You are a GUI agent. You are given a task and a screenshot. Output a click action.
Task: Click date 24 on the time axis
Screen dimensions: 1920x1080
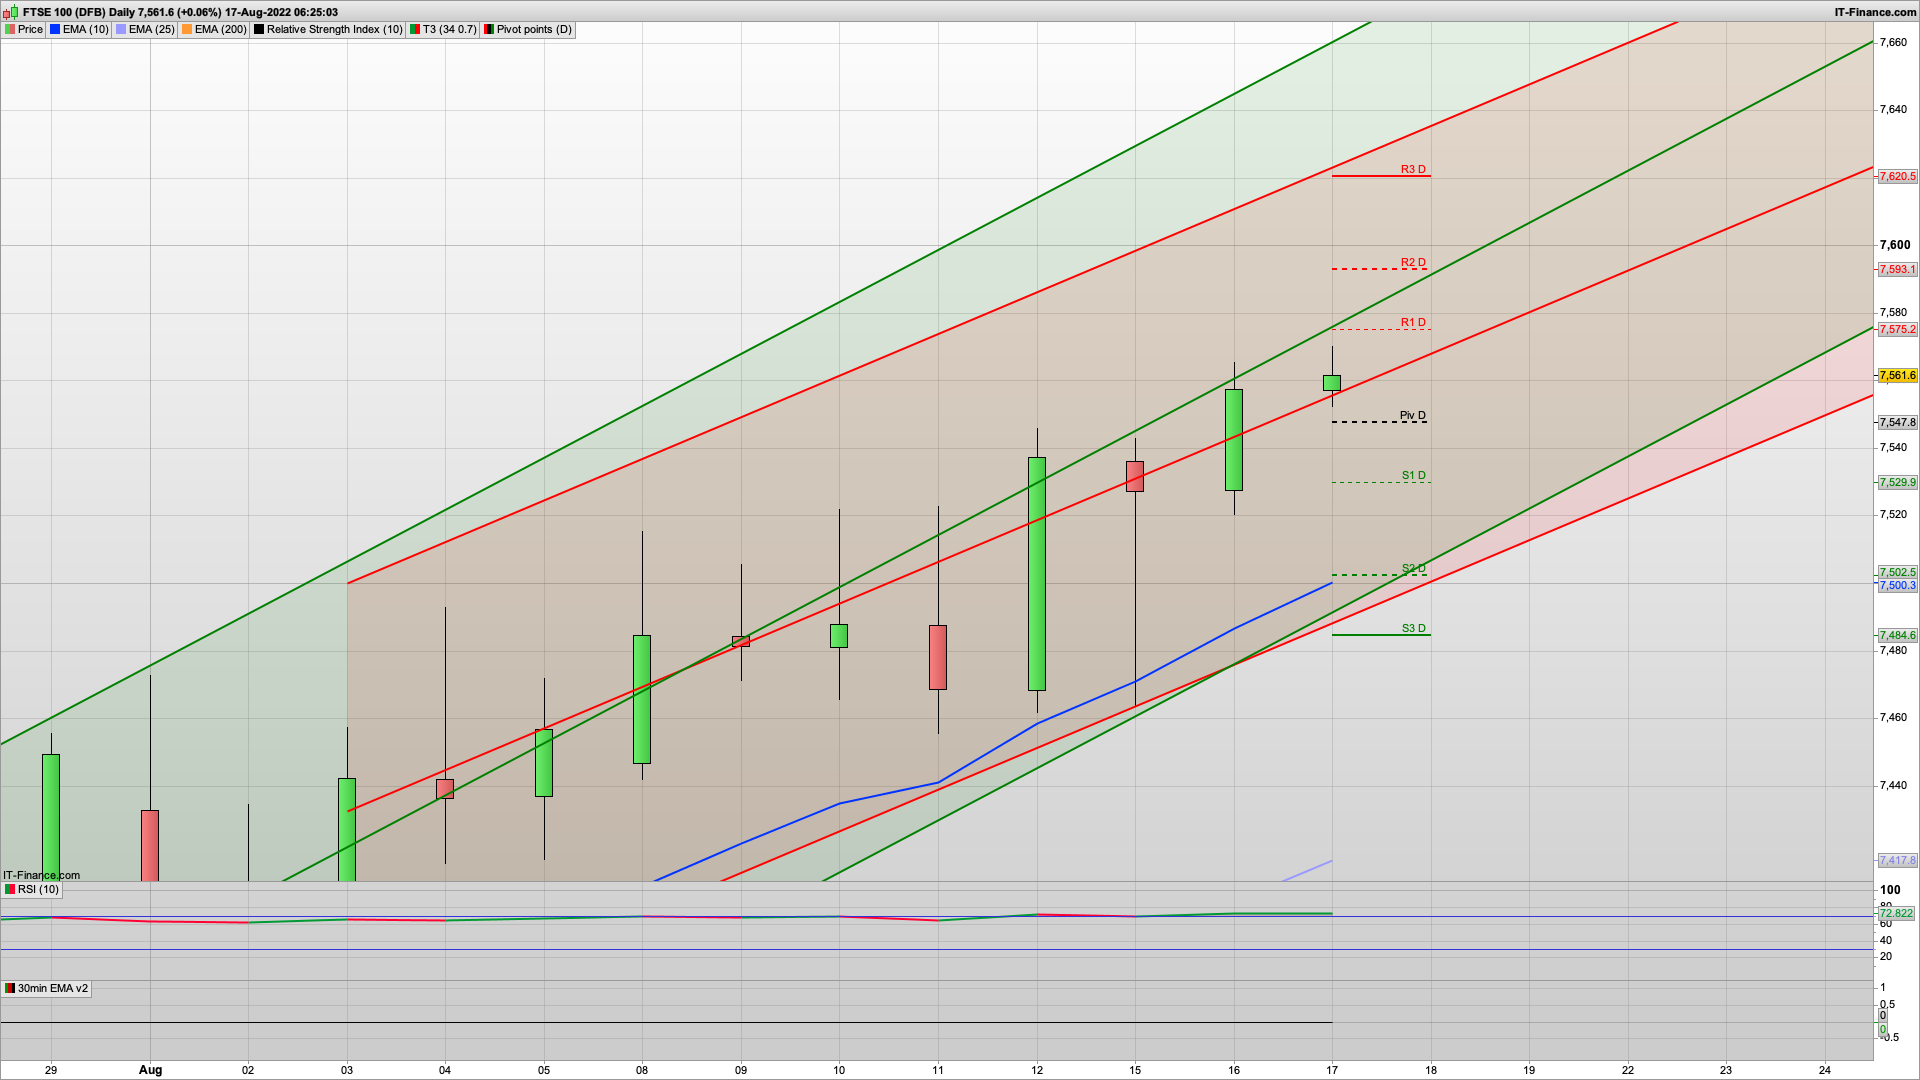[x=1825, y=1069]
